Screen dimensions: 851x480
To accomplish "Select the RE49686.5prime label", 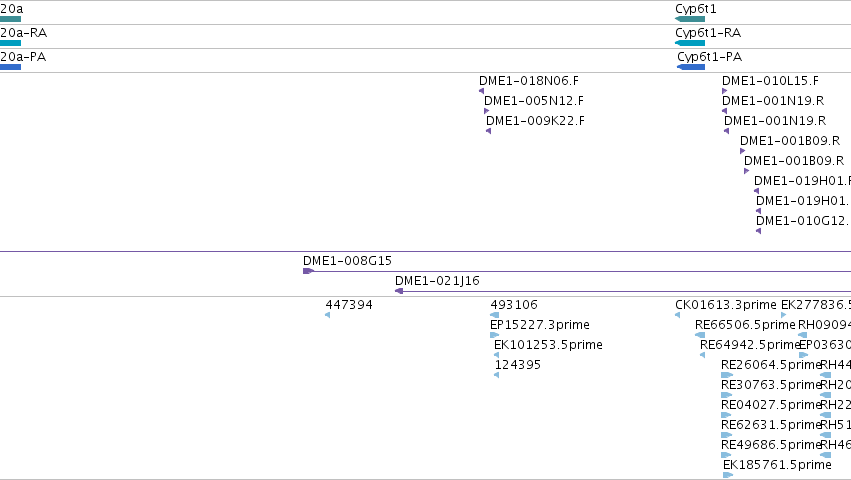I will (771, 446).
